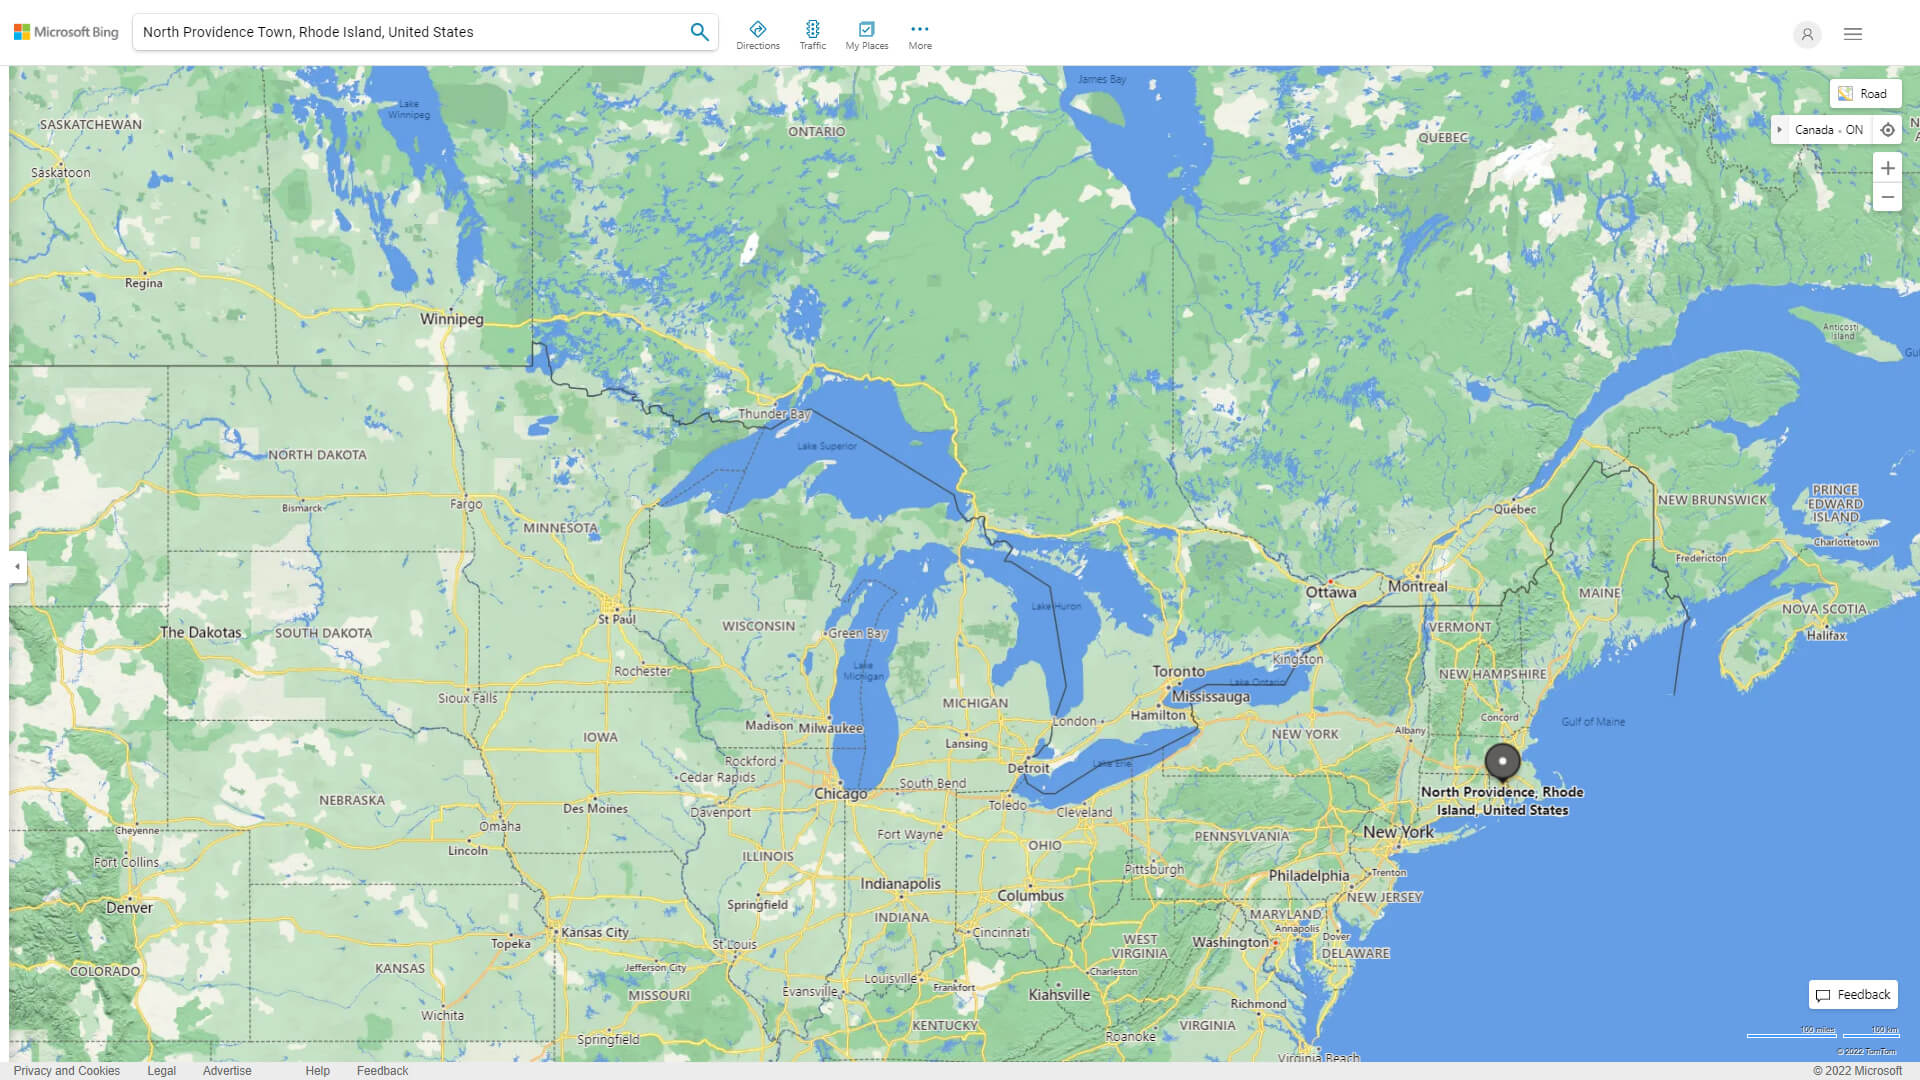Show Traffic layer
The image size is (1920, 1080).
click(812, 35)
